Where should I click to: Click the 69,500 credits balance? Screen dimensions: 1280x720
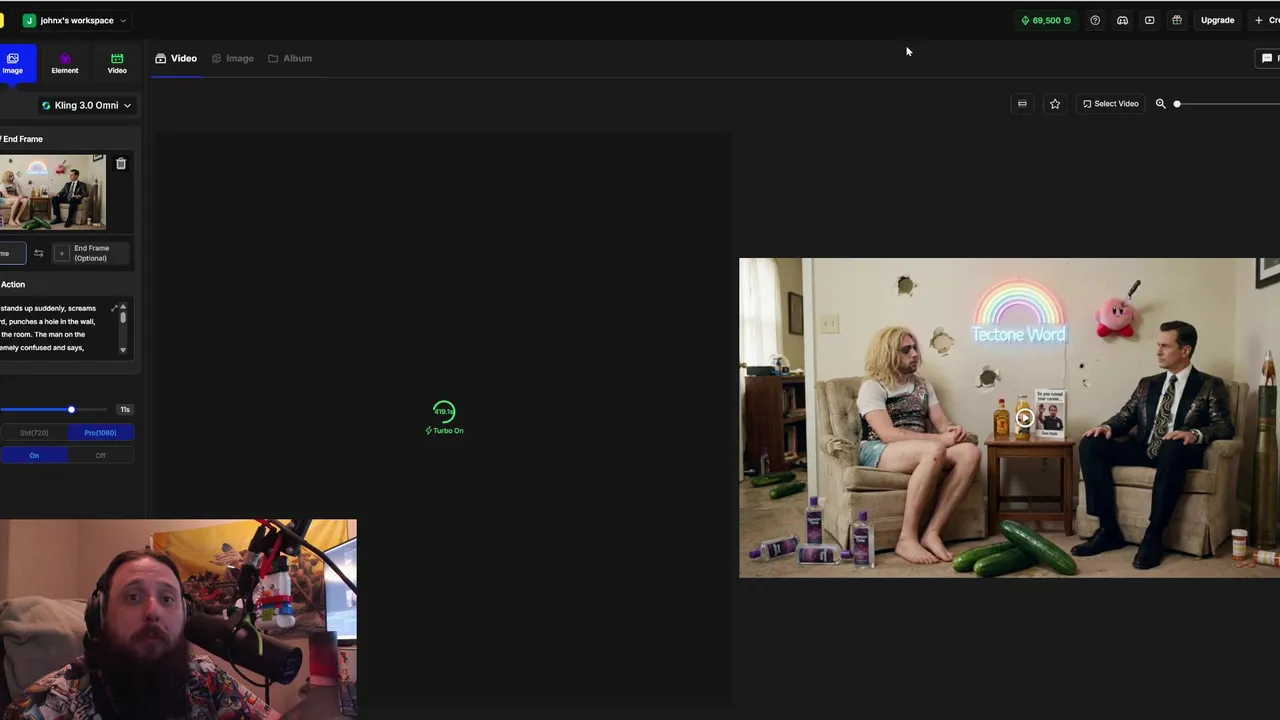pyautogui.click(x=1046, y=20)
